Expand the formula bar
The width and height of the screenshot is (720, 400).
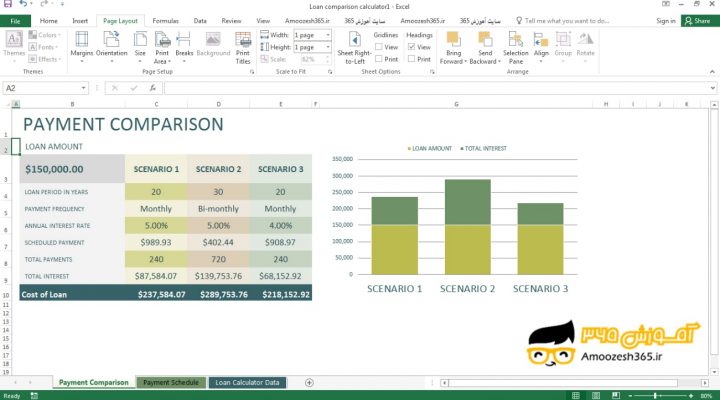[x=713, y=88]
